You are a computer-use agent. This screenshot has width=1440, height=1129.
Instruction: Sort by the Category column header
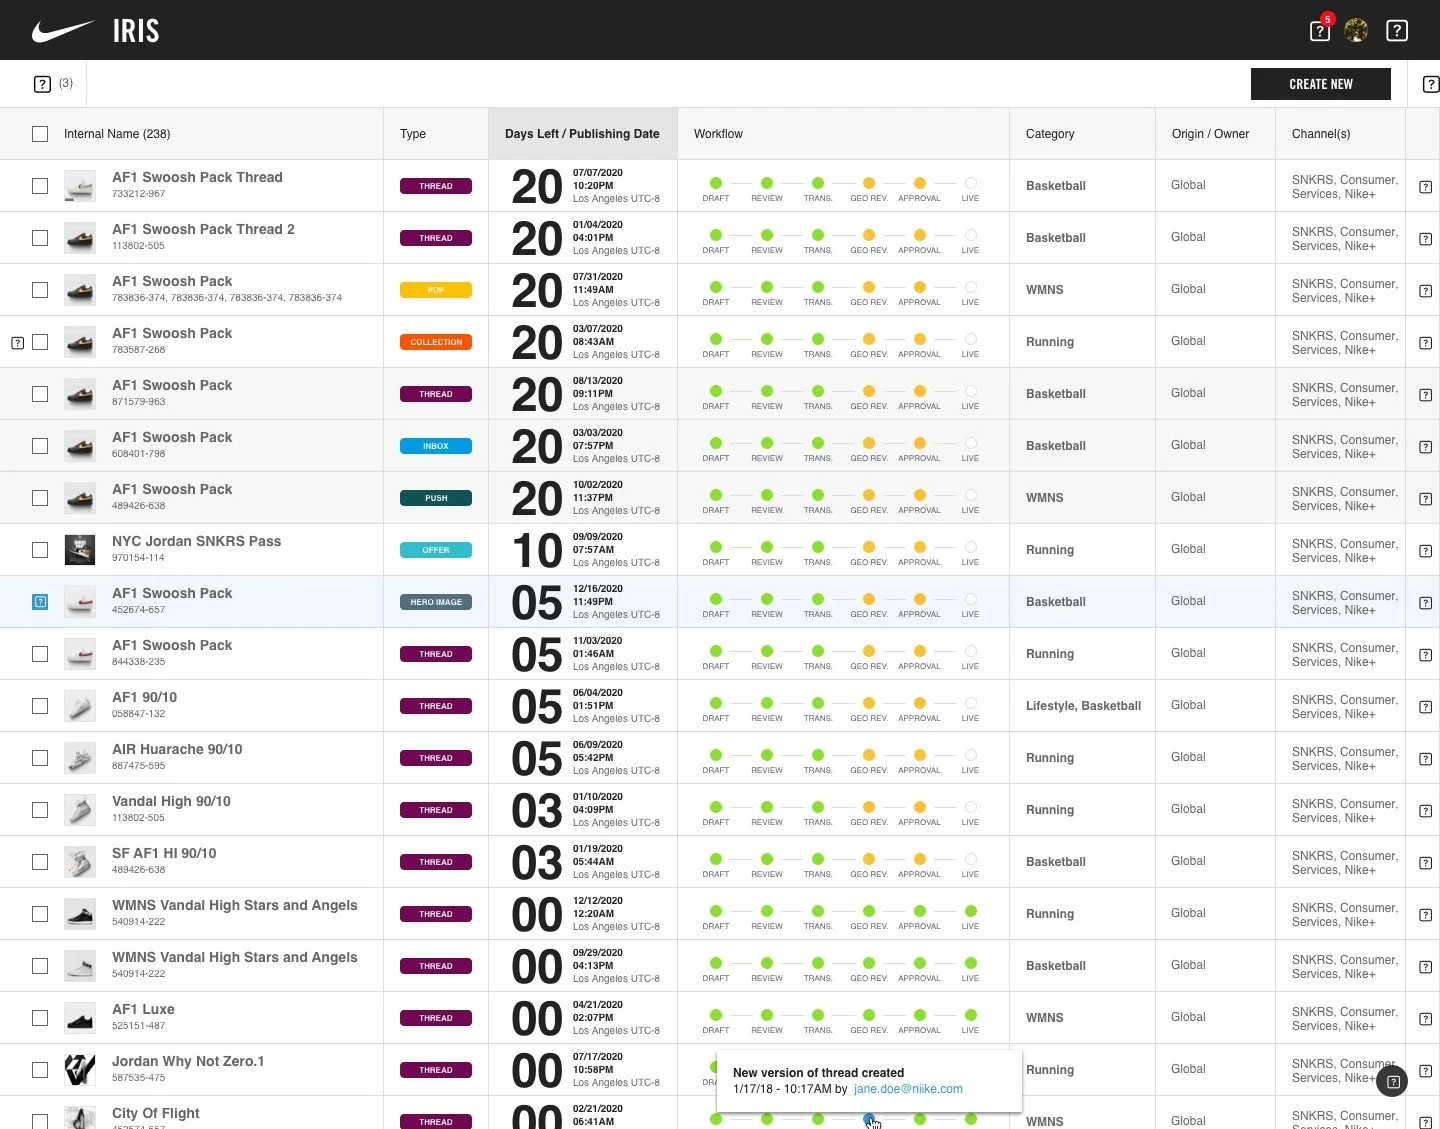(x=1050, y=134)
